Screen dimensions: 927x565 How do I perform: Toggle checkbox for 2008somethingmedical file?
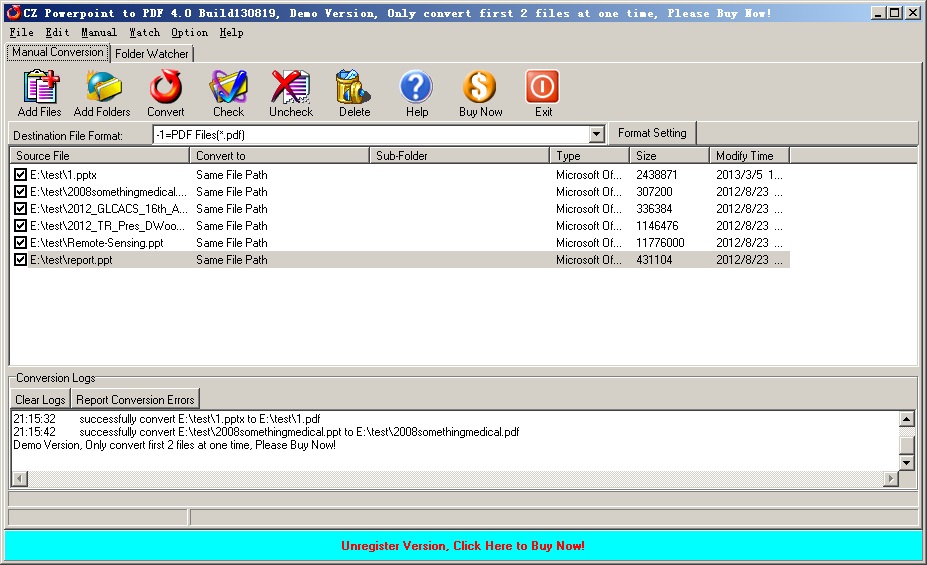(x=20, y=191)
